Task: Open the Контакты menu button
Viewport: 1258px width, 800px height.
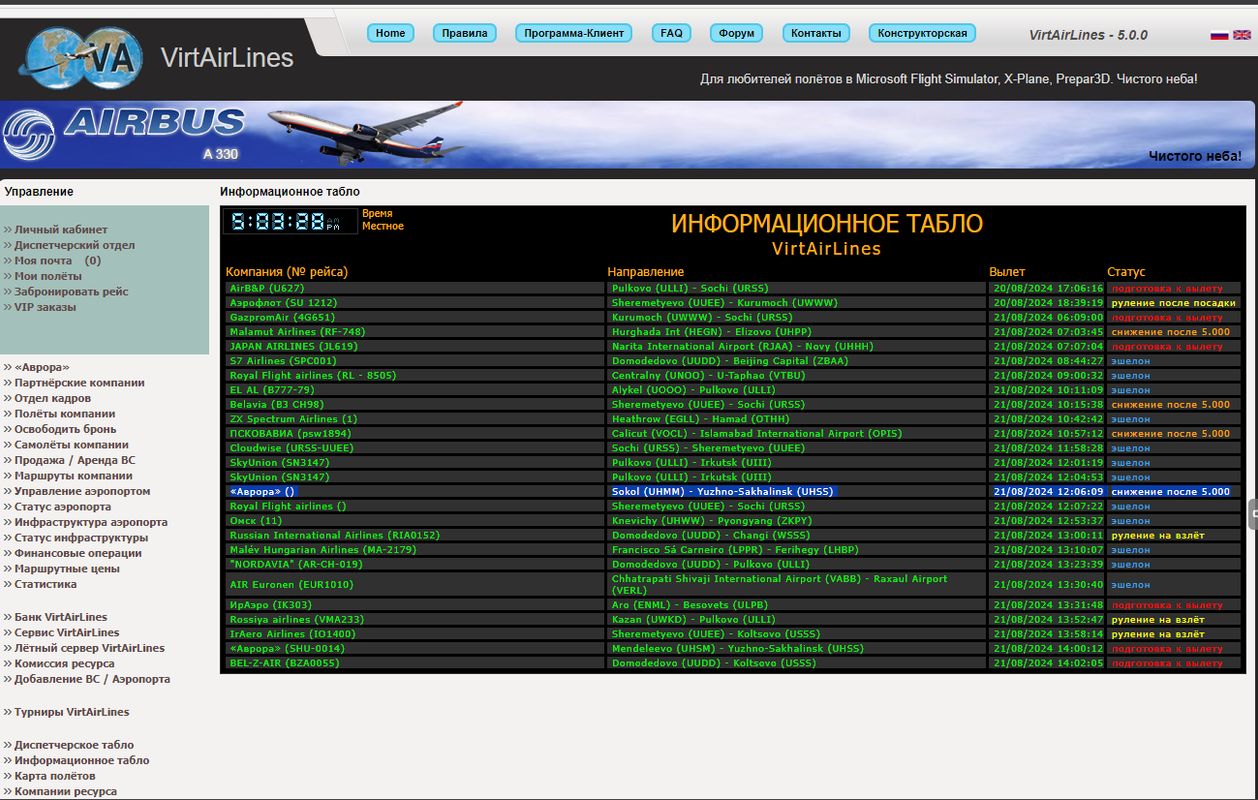Action: coord(816,33)
